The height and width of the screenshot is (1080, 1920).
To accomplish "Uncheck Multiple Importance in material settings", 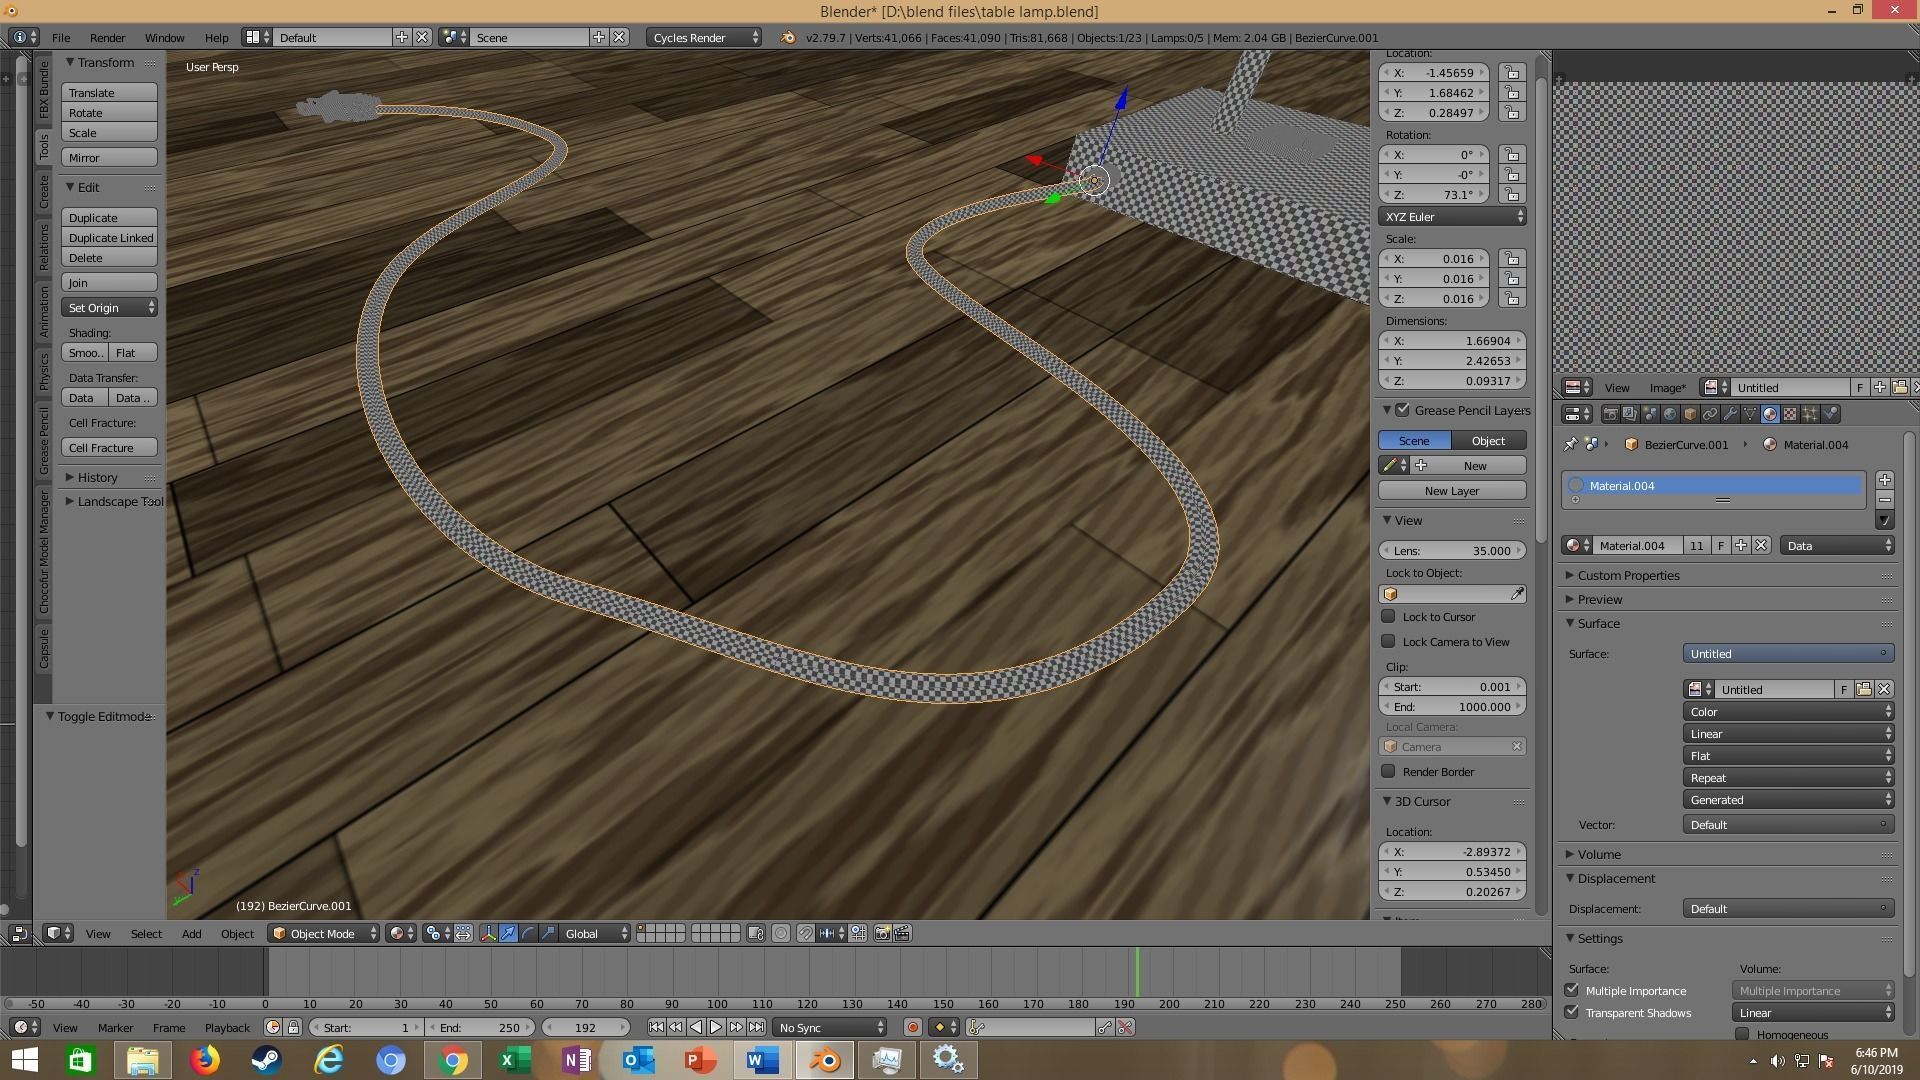I will coord(1572,991).
